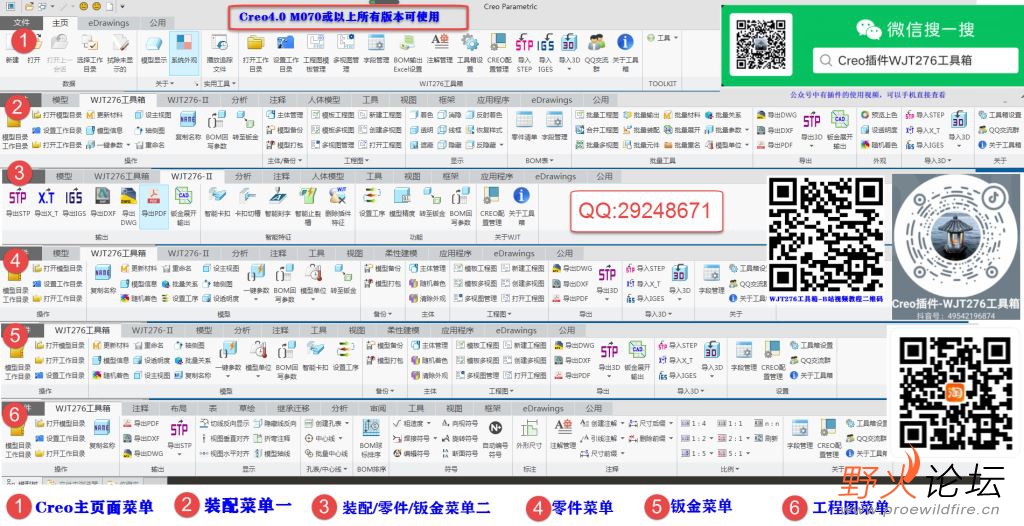Viewport: 1024px width, 526px height.
Task: Click the 折弯注释 tool
Action: click(x=273, y=438)
